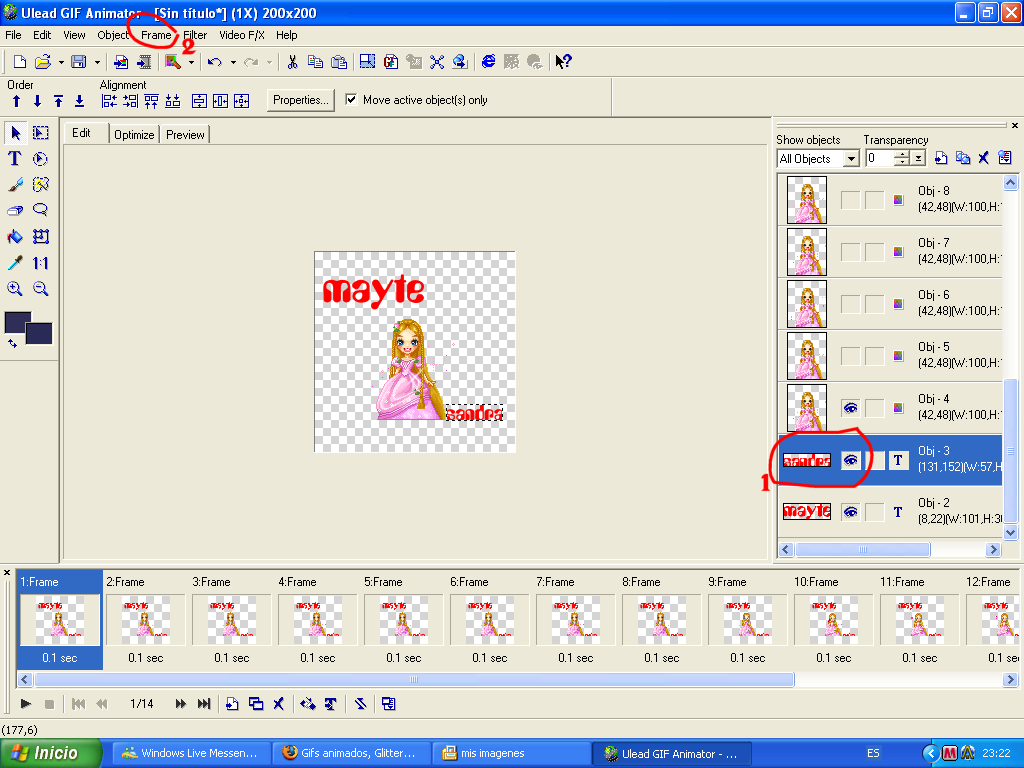Switch to the Optimize tab

134,135
